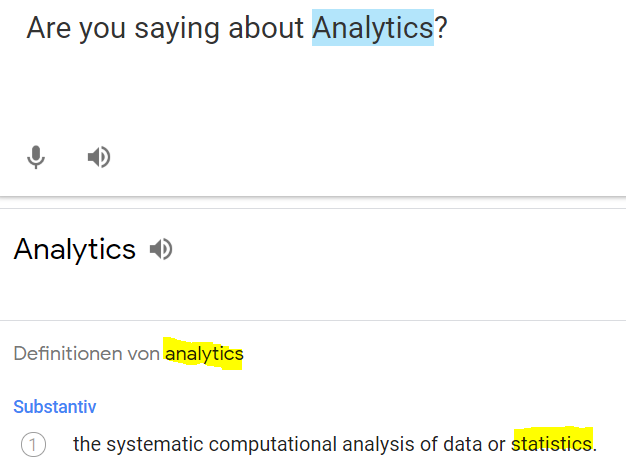Click the large Analytics translation heading
The width and height of the screenshot is (626, 460).
(x=75, y=249)
